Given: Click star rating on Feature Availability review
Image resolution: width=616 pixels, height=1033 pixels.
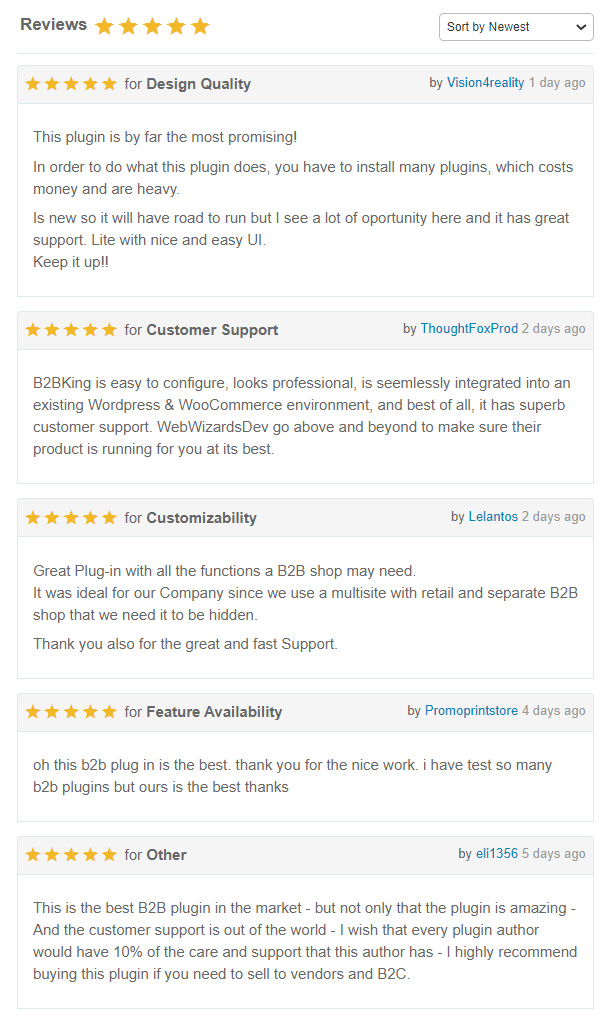Looking at the screenshot, I should (71, 712).
